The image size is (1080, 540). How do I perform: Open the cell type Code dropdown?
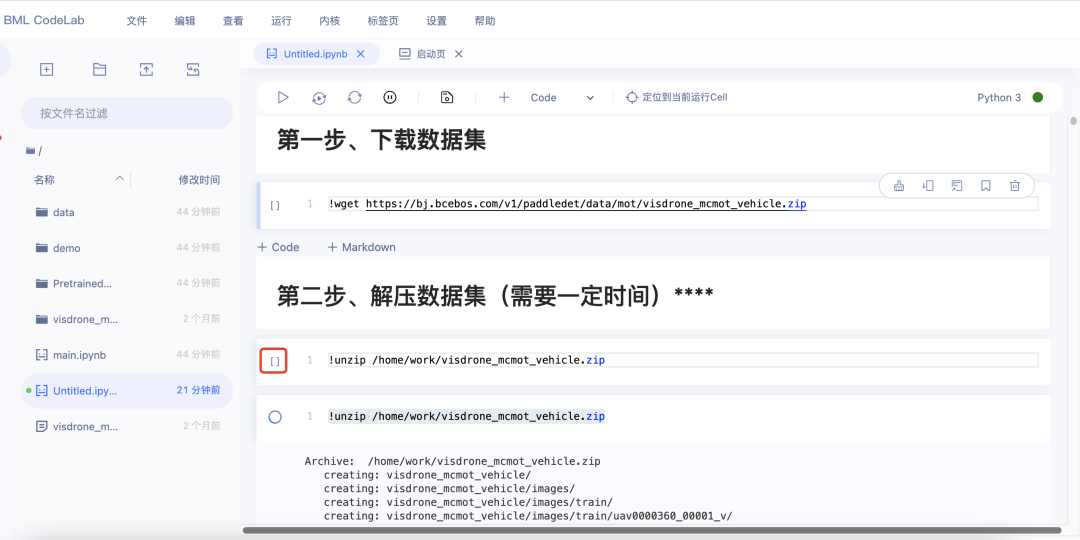point(561,98)
